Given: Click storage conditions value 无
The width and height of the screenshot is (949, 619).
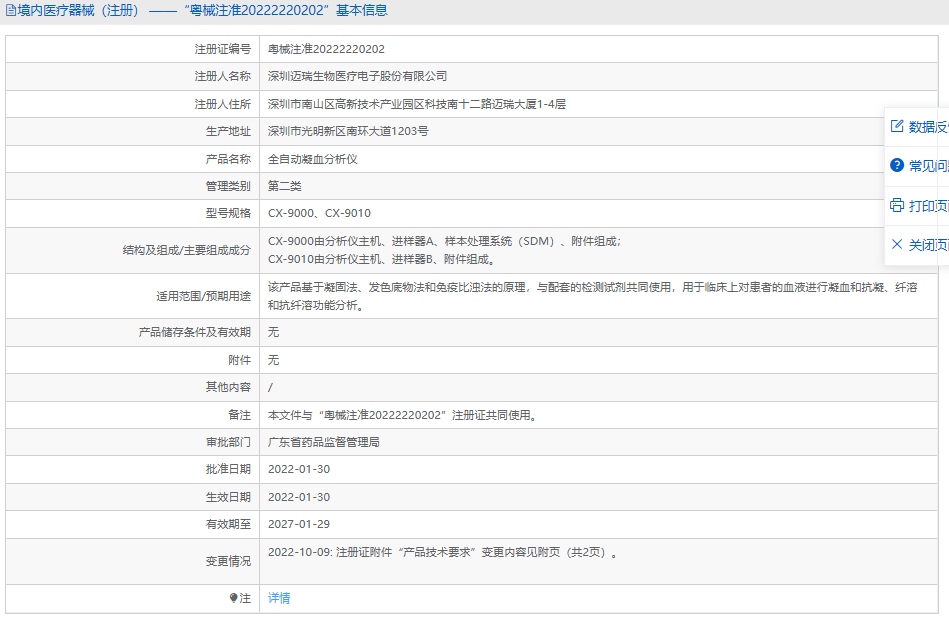Looking at the screenshot, I should pyautogui.click(x=273, y=332).
